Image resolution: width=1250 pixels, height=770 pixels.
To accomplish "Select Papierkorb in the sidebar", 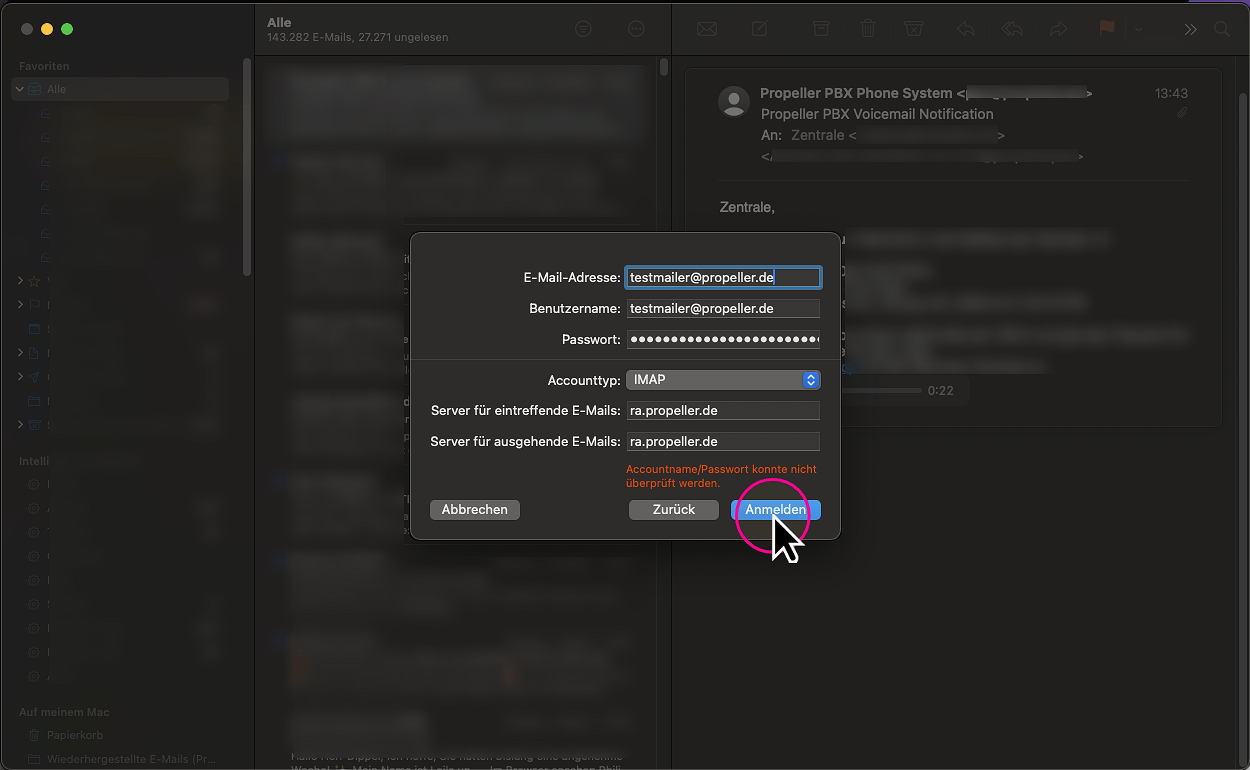I will click(76, 735).
